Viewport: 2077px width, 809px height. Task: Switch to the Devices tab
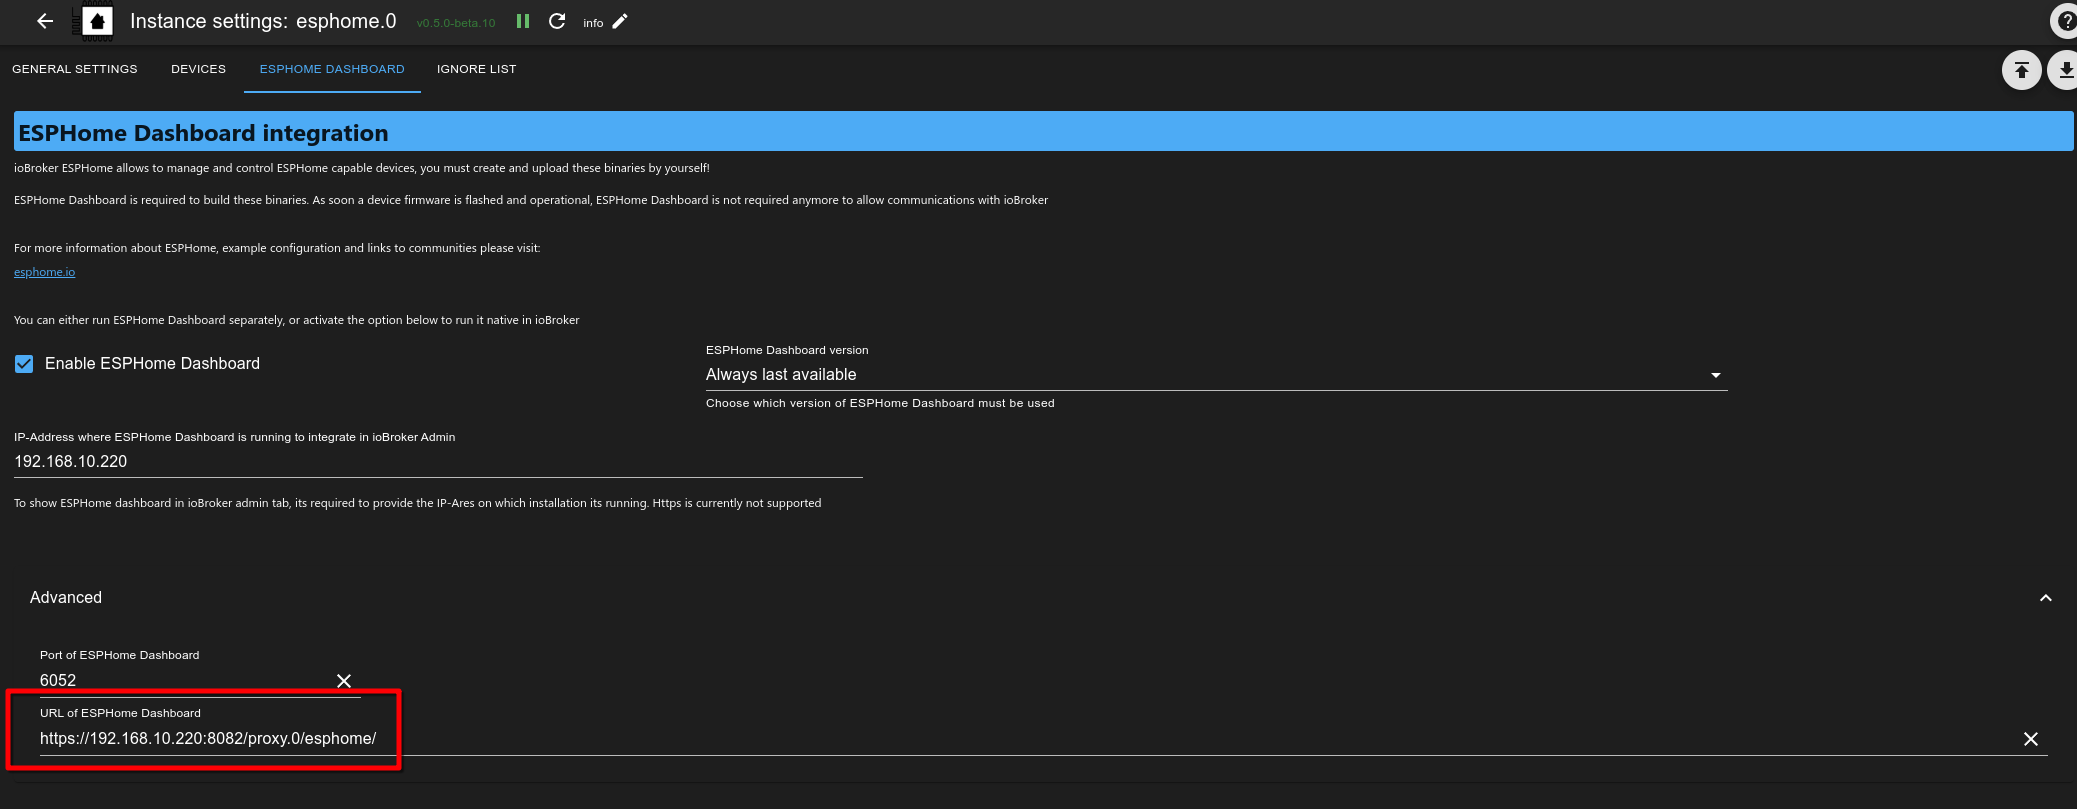(x=198, y=69)
